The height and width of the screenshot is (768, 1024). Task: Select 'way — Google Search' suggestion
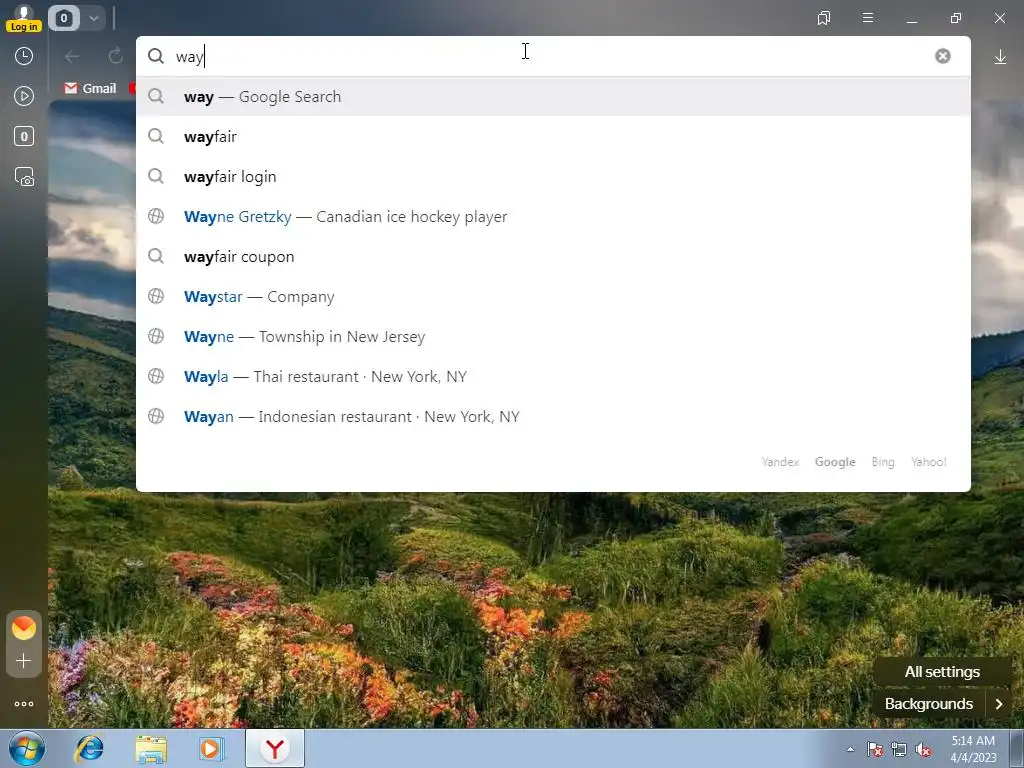(x=553, y=97)
